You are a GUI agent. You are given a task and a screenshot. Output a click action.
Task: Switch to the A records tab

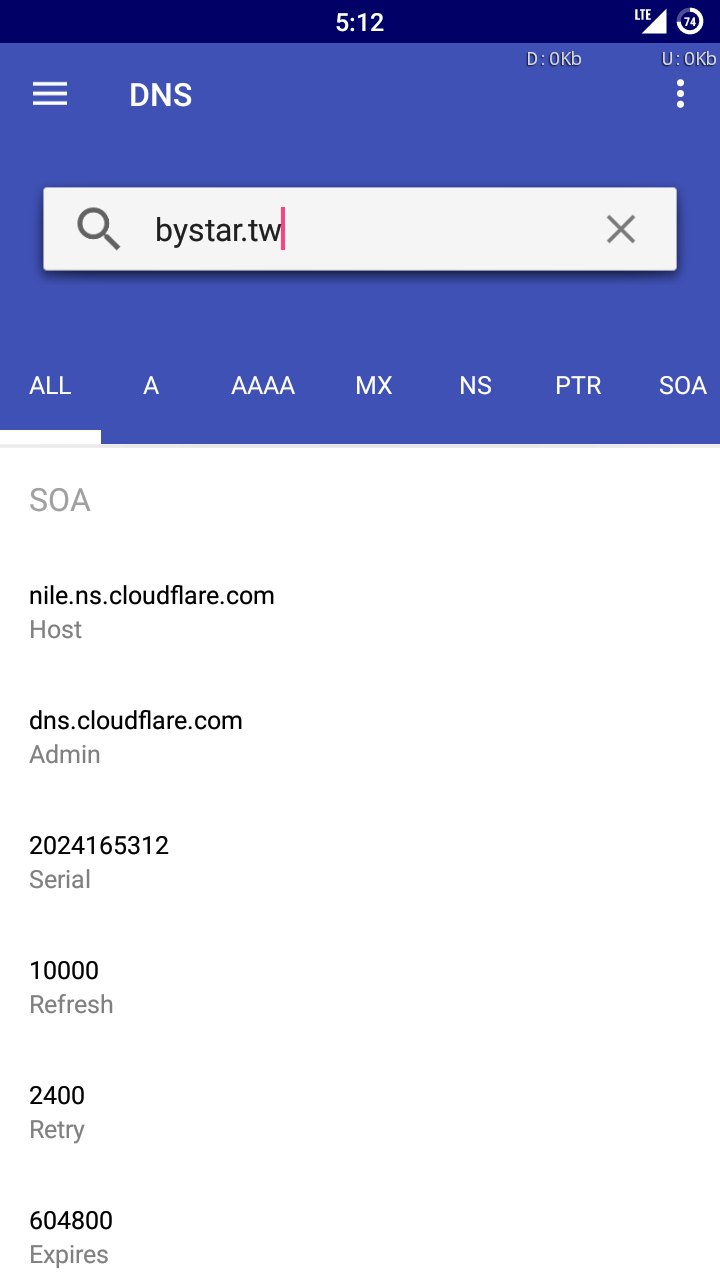click(x=151, y=386)
